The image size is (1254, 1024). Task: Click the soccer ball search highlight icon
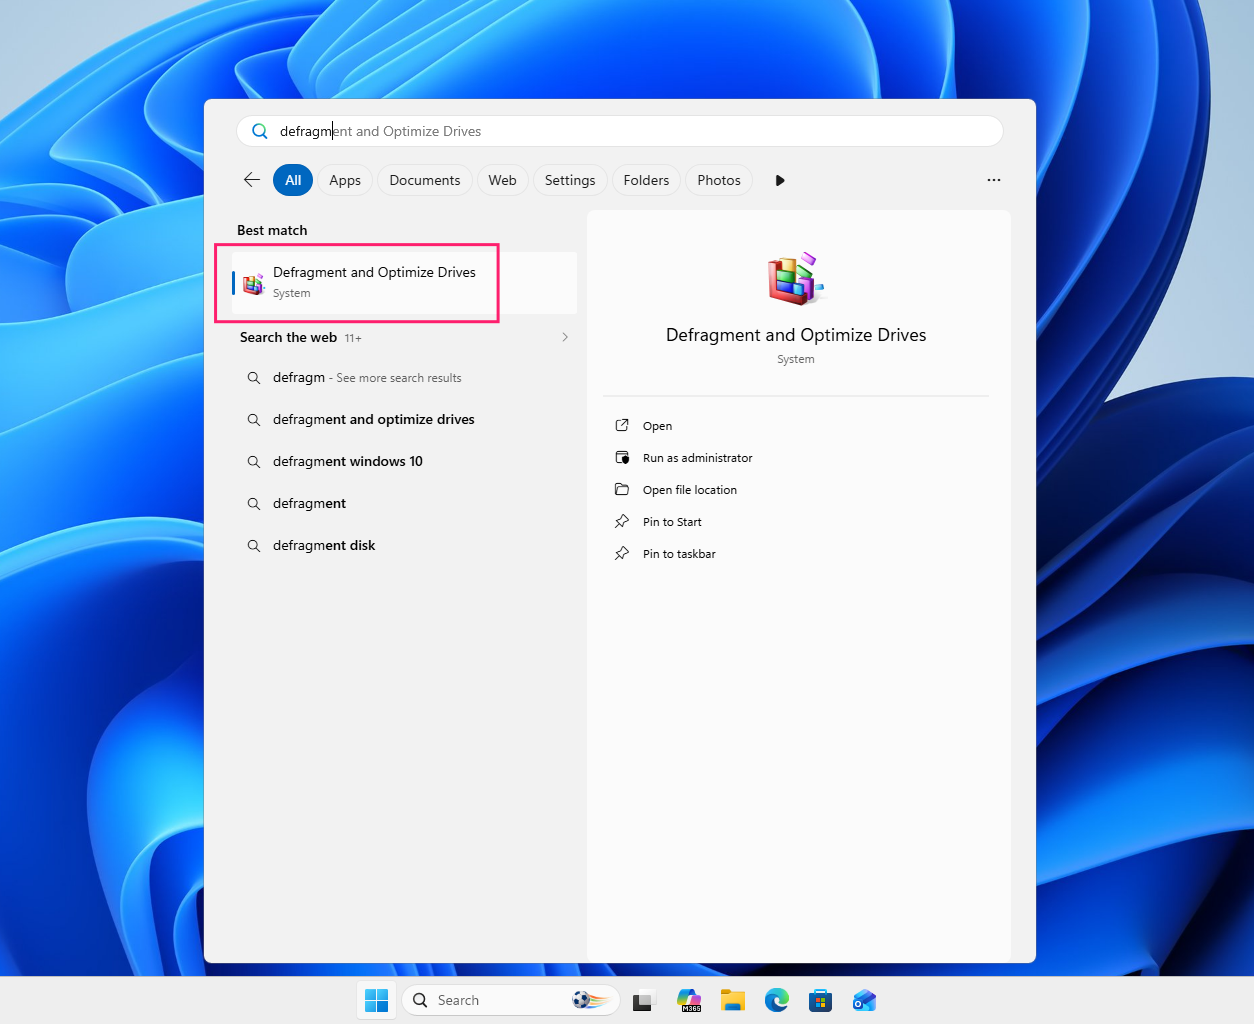point(590,1000)
